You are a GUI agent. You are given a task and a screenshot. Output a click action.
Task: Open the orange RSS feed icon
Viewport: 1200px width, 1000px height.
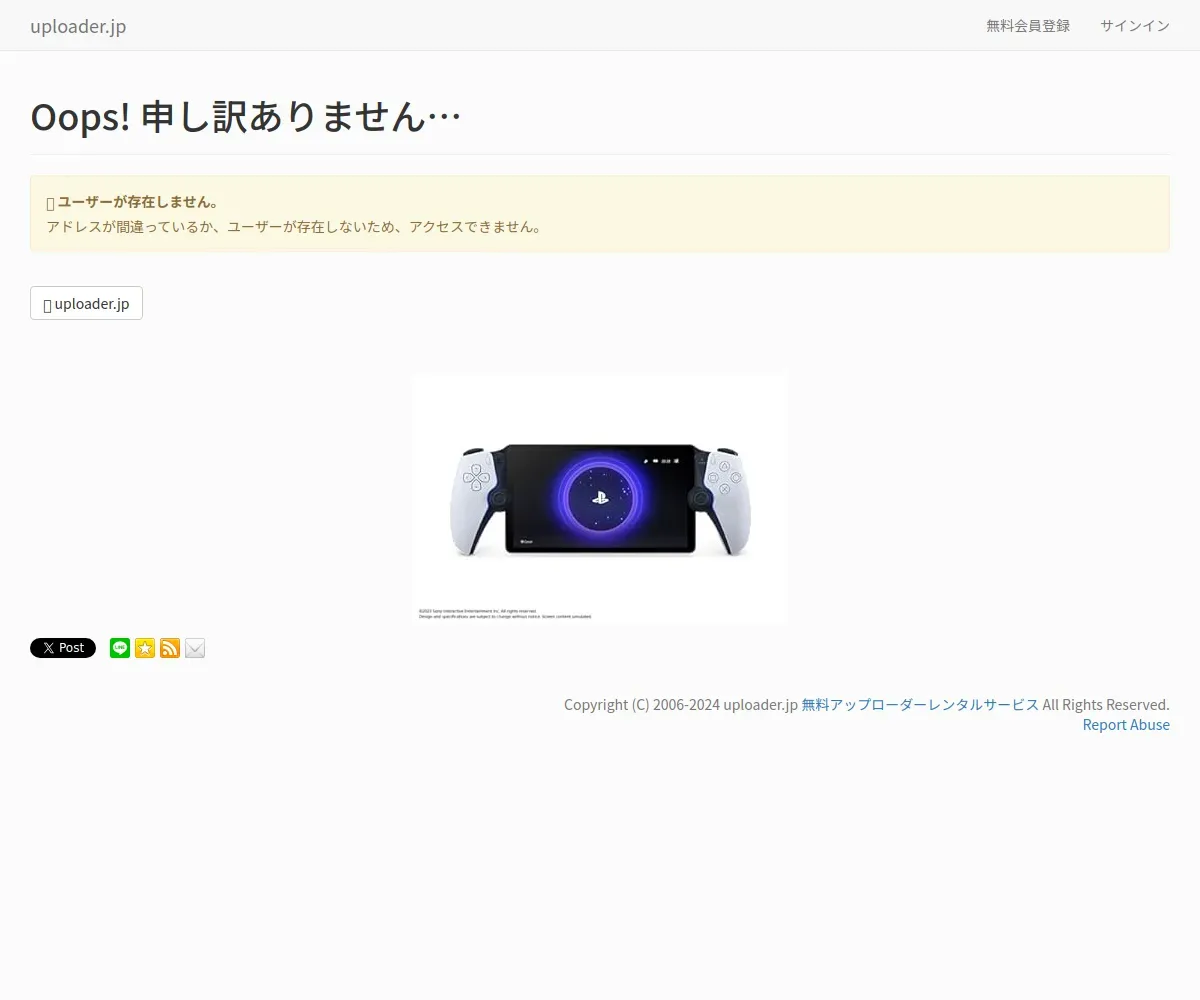pyautogui.click(x=170, y=648)
